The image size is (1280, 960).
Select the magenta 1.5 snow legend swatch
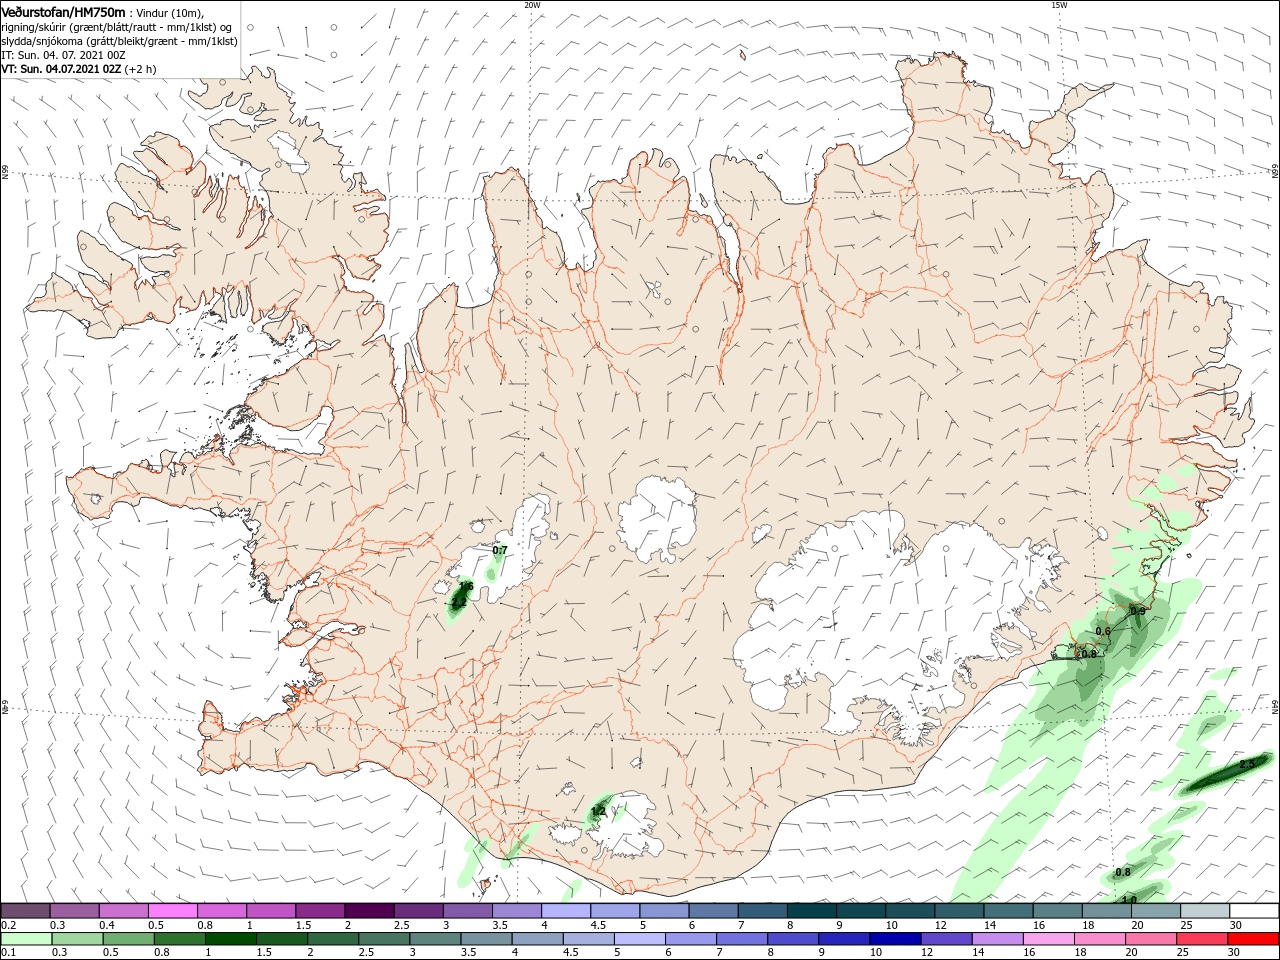point(320,911)
